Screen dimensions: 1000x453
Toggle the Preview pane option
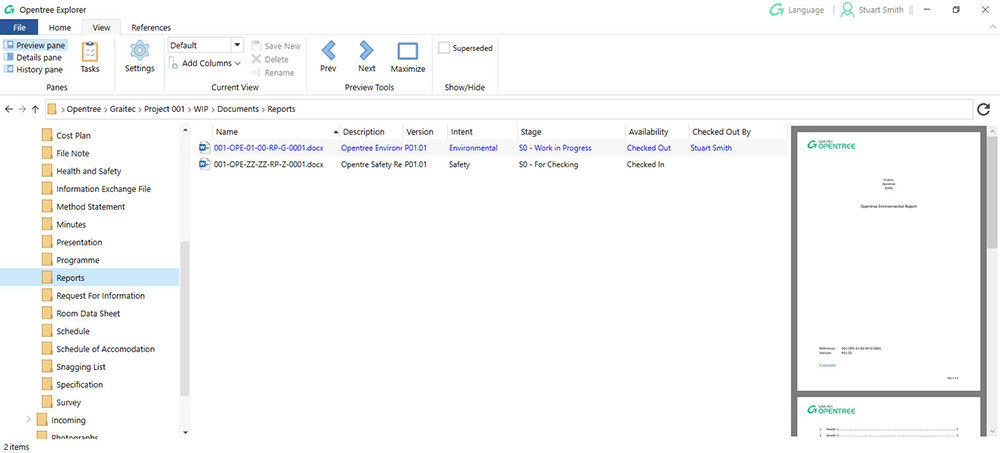tap(35, 45)
